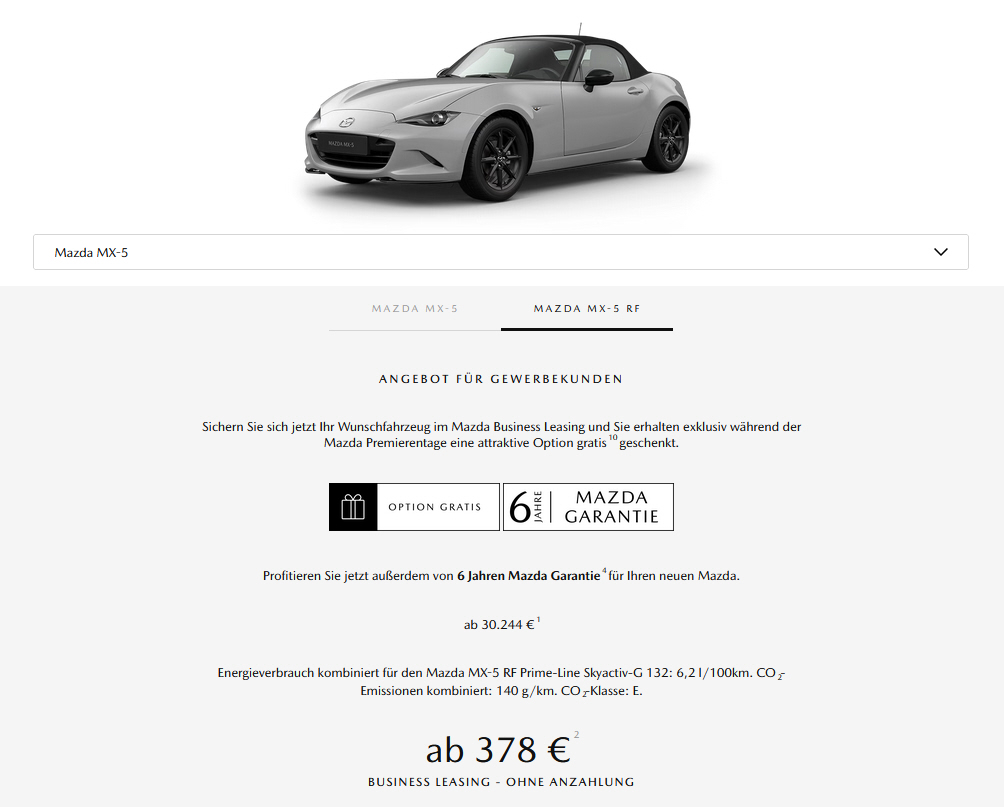The height and width of the screenshot is (807, 1004).
Task: Click the ab 378 € leasing price
Action: 498,749
